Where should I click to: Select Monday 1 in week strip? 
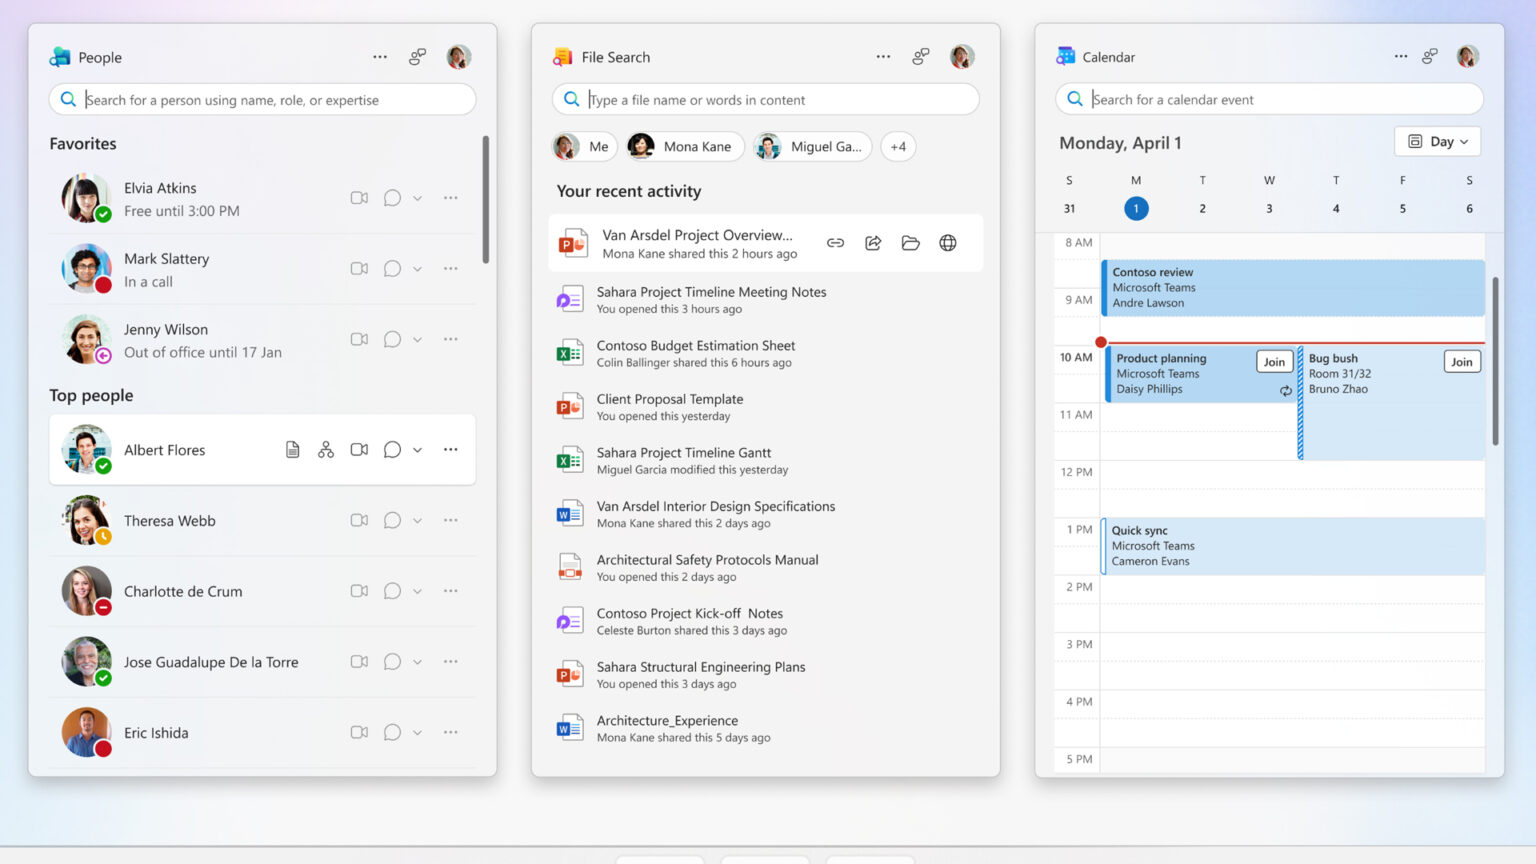point(1136,208)
